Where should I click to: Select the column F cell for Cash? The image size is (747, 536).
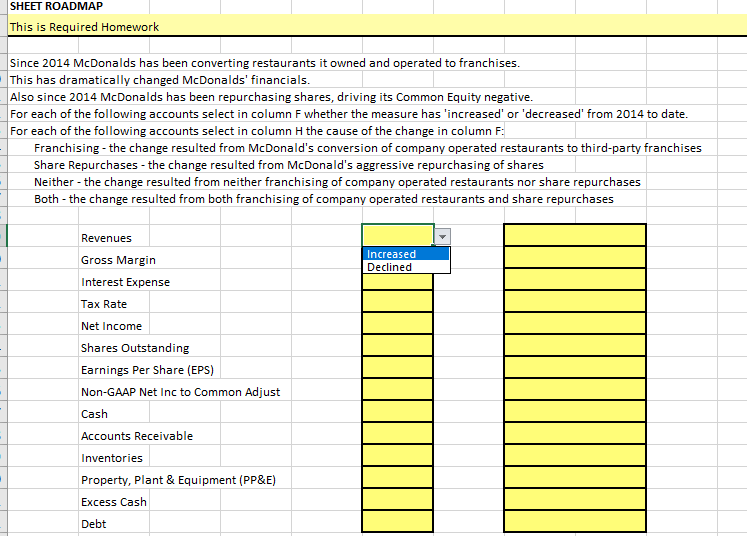pyautogui.click(x=398, y=411)
